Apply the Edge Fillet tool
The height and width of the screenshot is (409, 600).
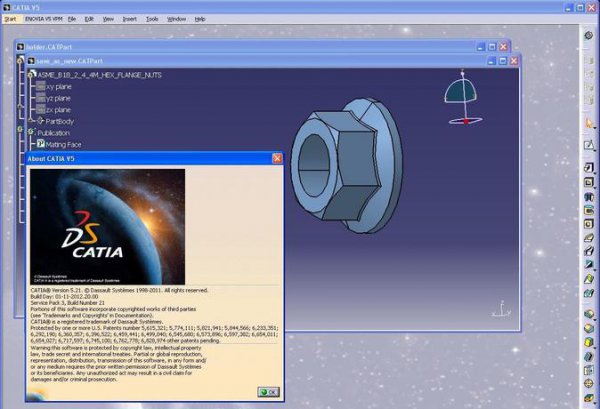[x=589, y=314]
